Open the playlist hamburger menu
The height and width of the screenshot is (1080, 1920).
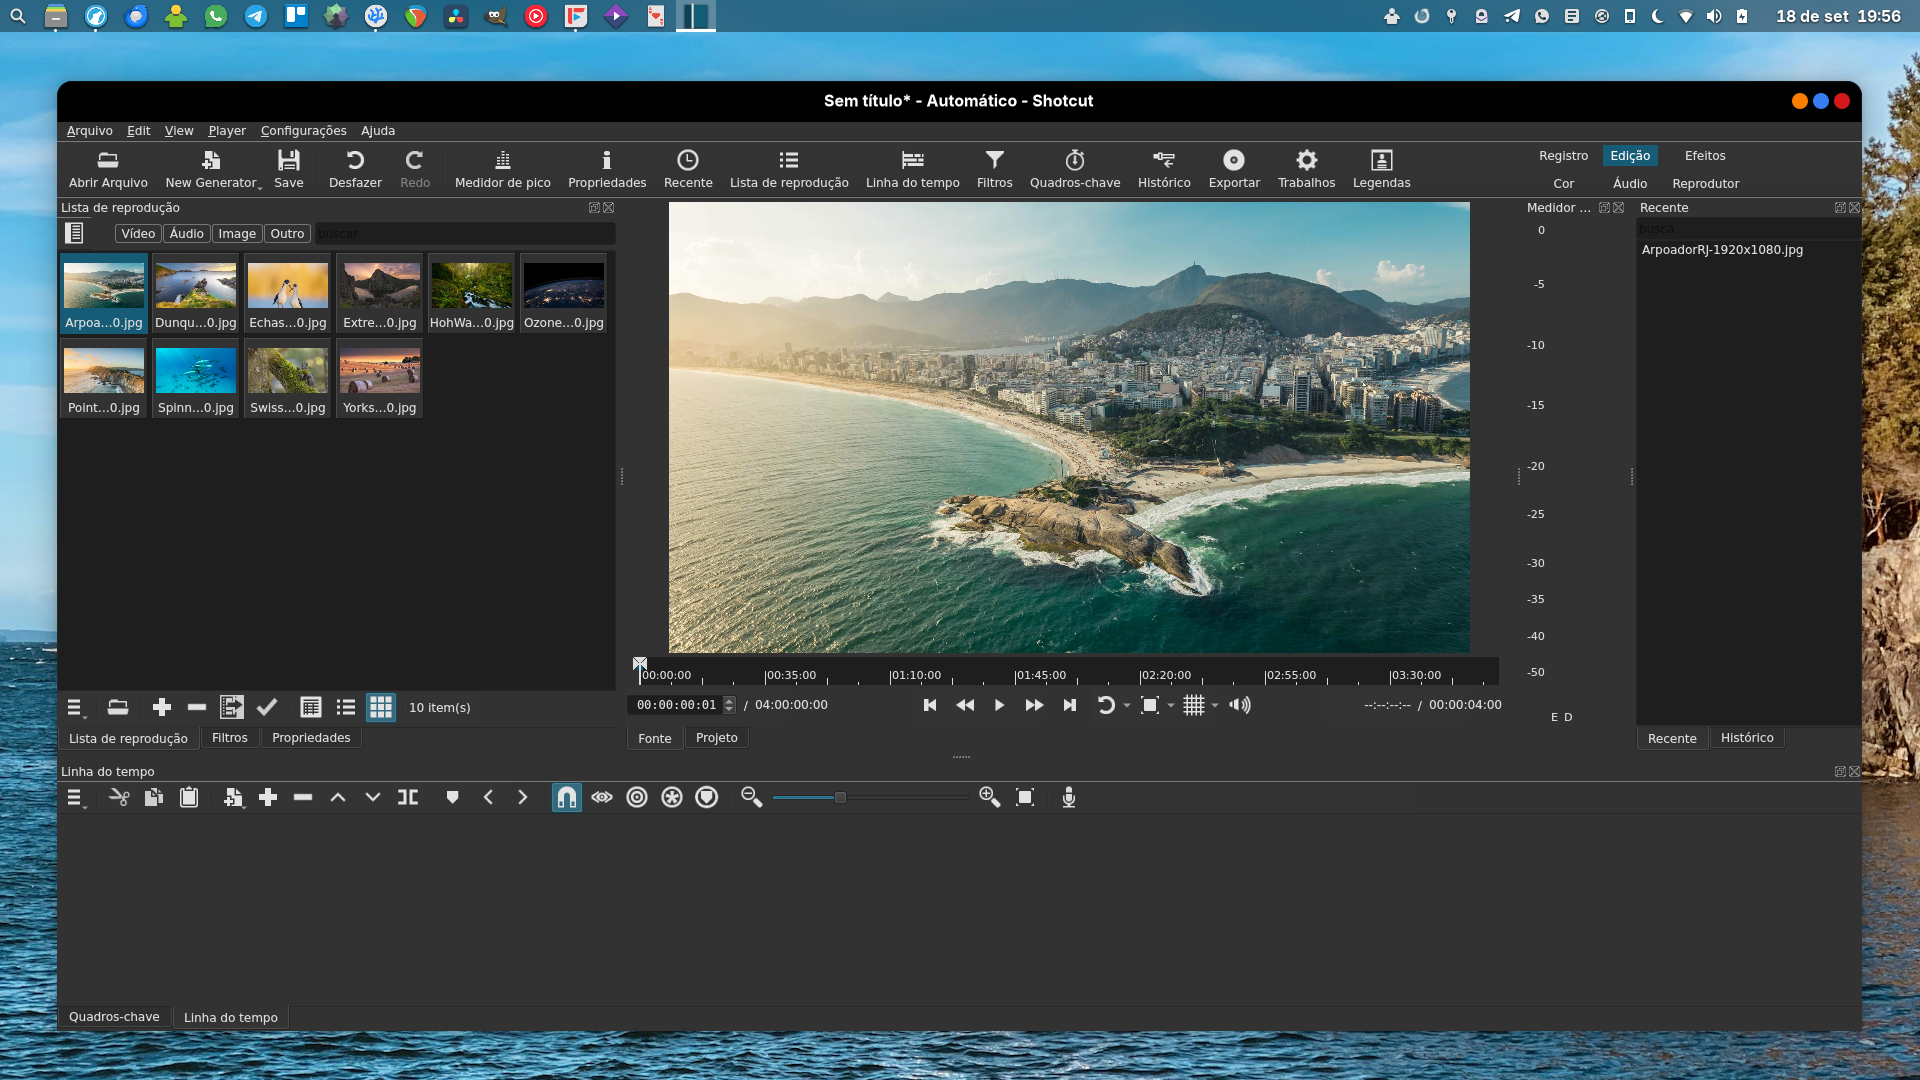pyautogui.click(x=75, y=708)
